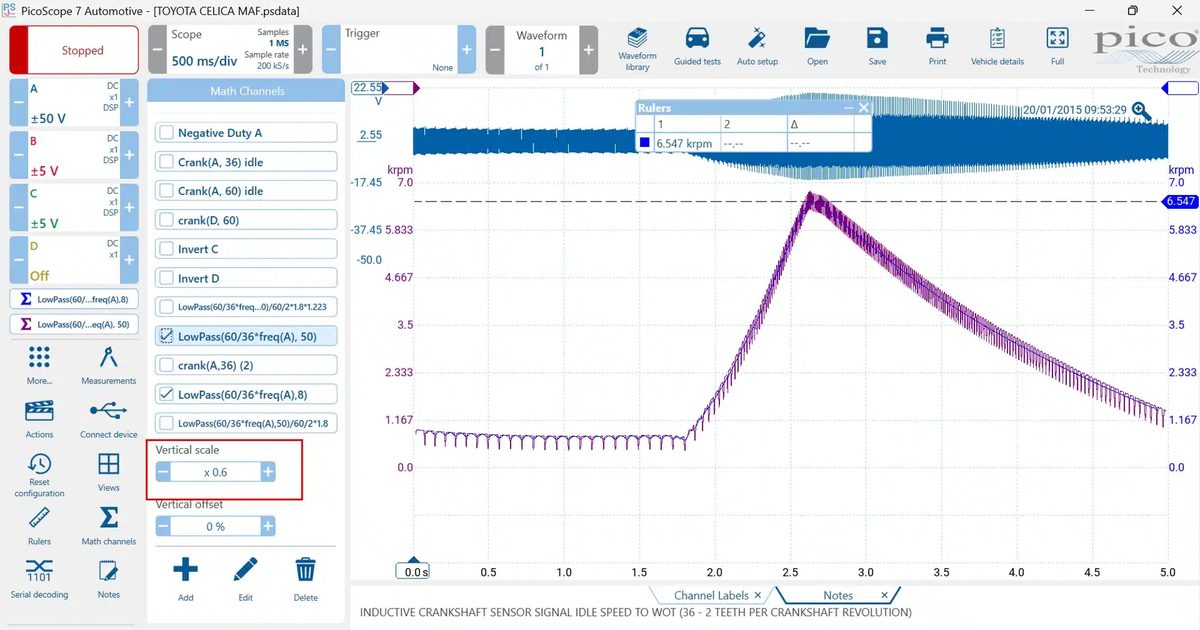Go to previous waveform with minus
This screenshot has height=630, width=1200.
[495, 49]
